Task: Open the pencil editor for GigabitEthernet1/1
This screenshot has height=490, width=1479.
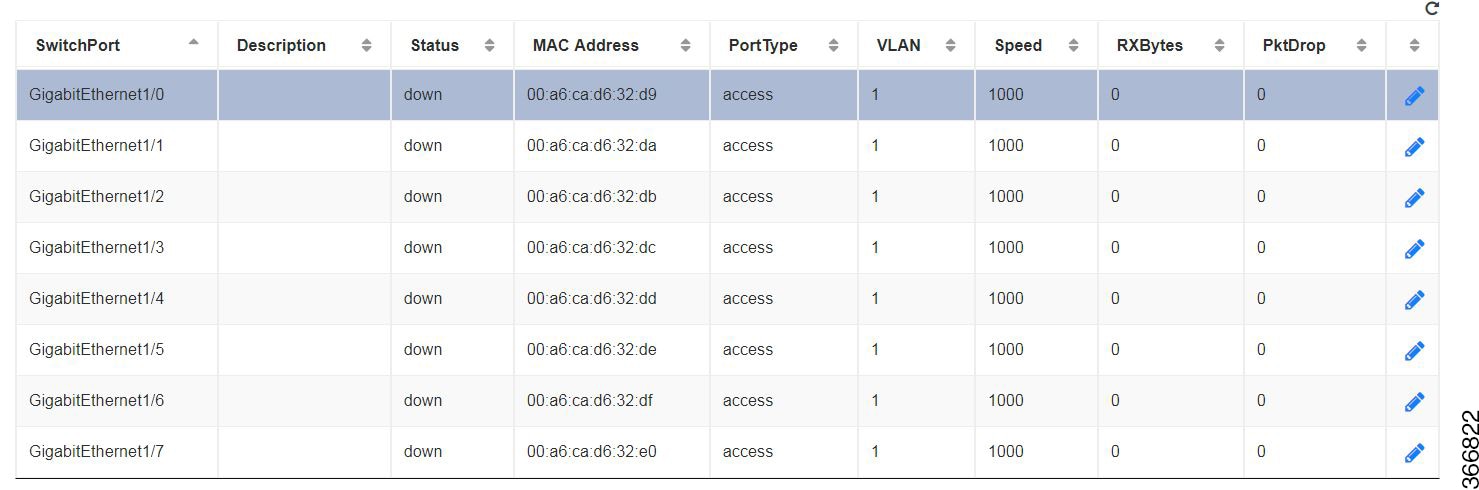Action: pos(1414,147)
